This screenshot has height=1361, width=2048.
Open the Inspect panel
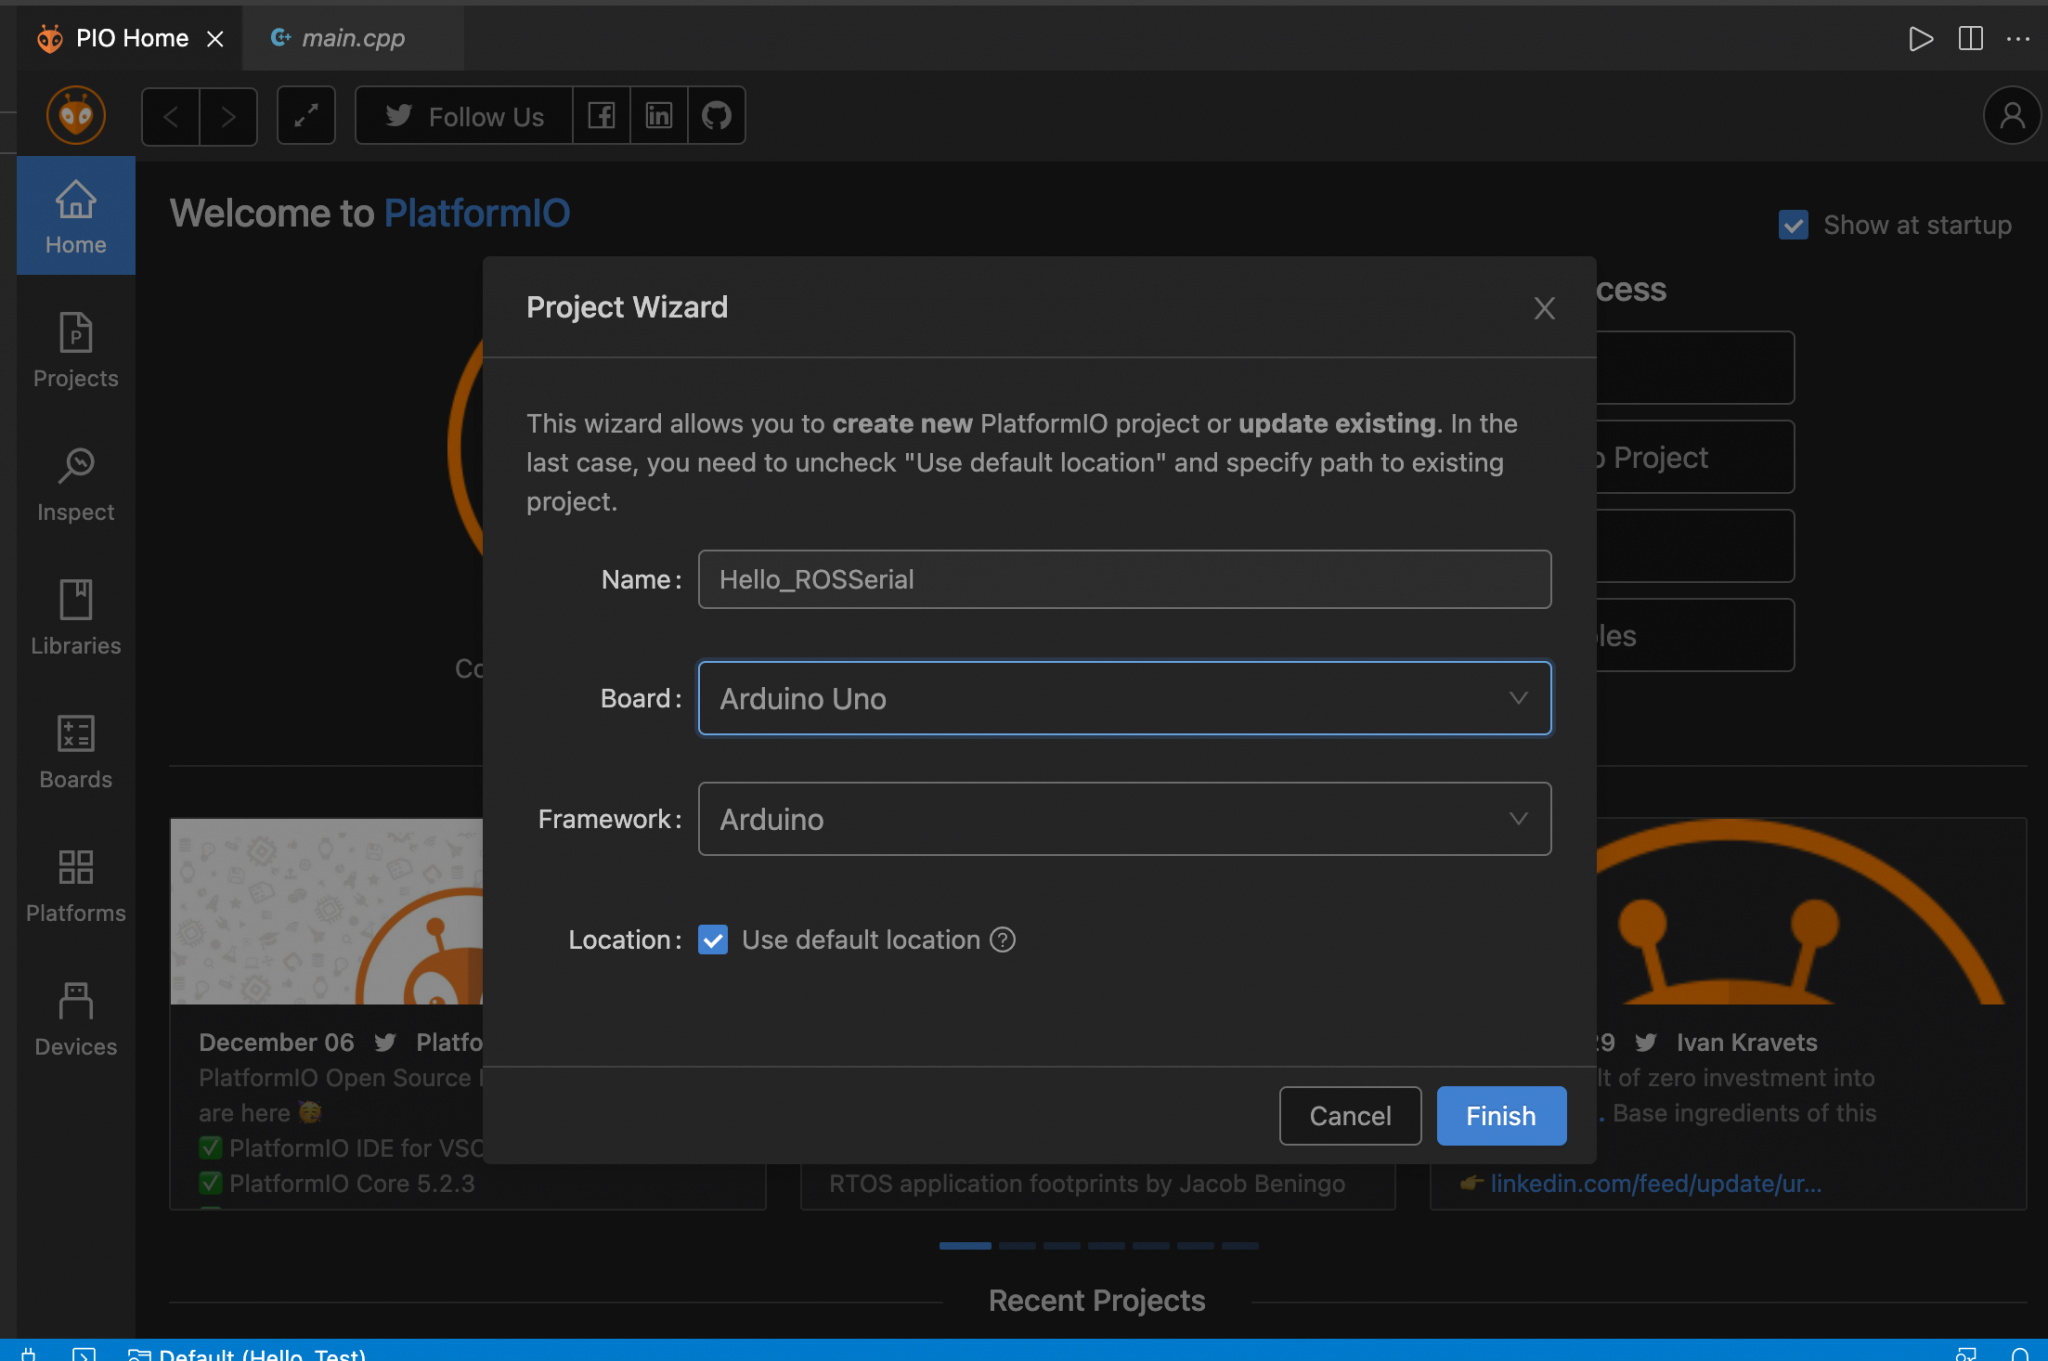click(x=75, y=483)
